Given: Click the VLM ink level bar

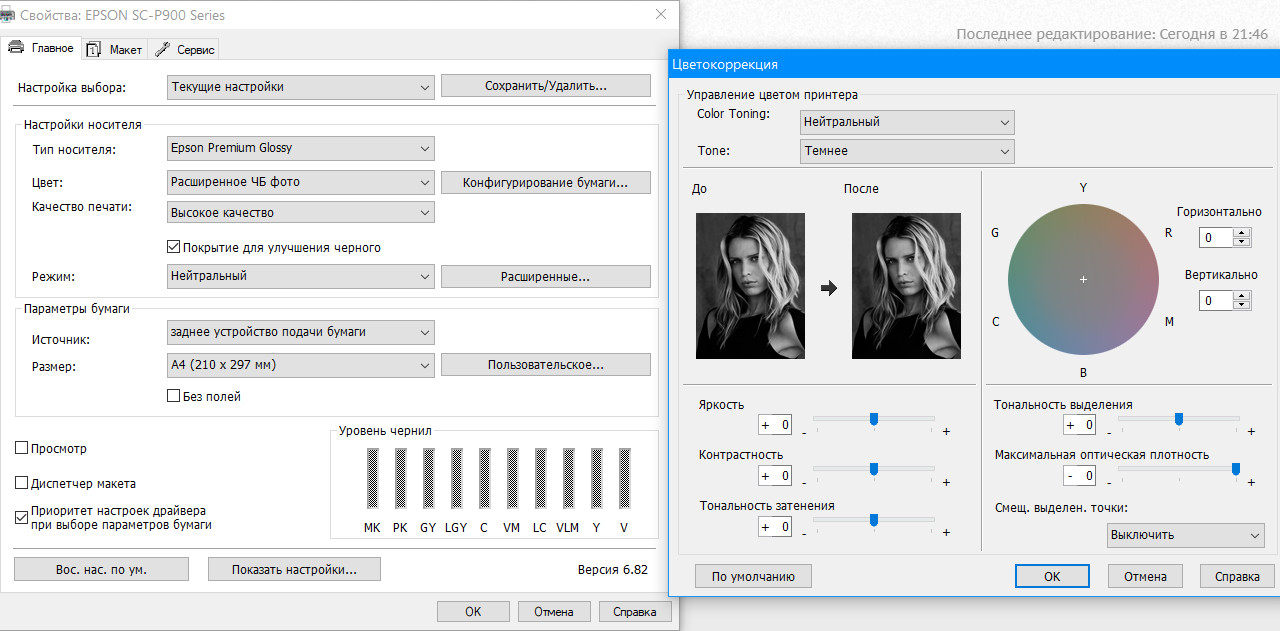Looking at the screenshot, I should coord(568,480).
